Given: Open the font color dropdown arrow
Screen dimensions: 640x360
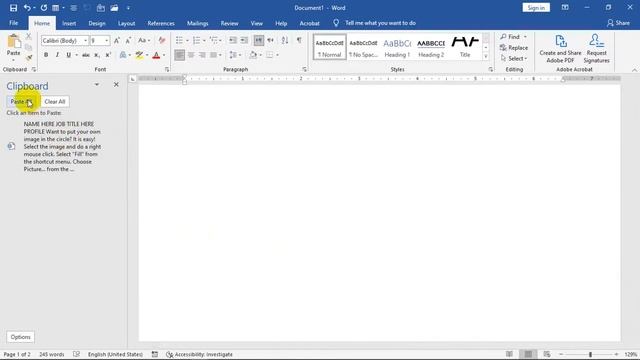Looking at the screenshot, I should pos(164,55).
